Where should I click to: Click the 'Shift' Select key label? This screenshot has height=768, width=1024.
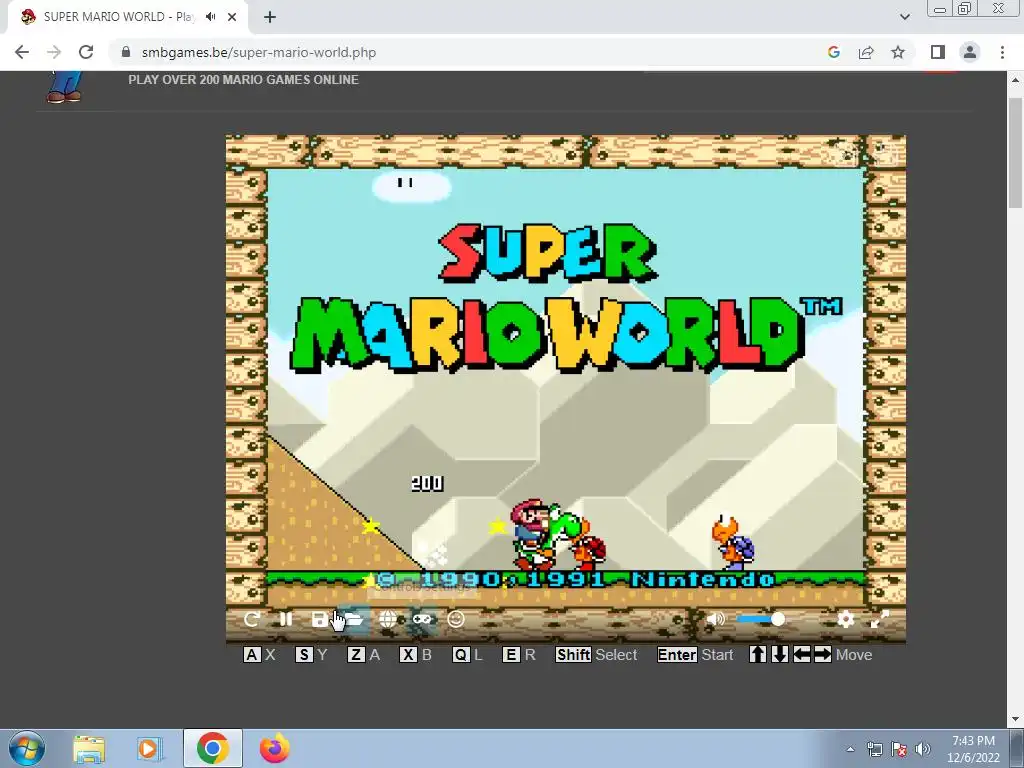pyautogui.click(x=573, y=654)
